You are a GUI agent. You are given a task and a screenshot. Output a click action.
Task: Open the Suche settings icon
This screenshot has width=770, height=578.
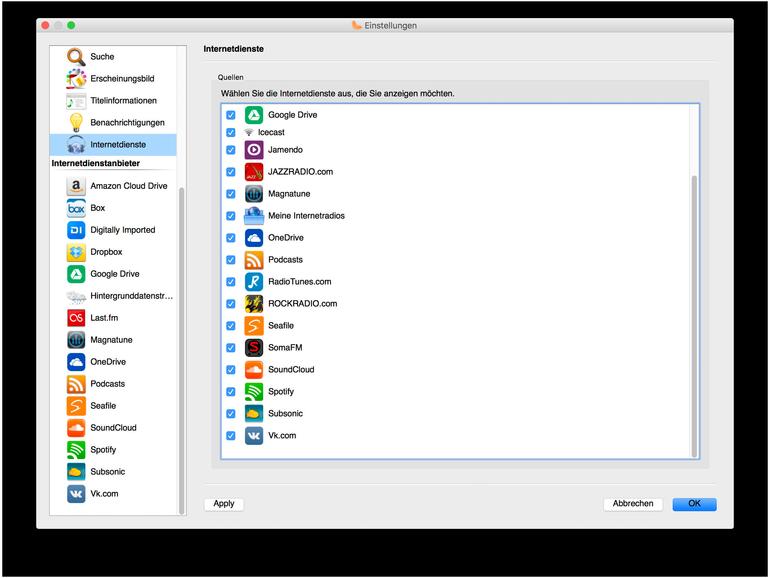click(x=76, y=56)
